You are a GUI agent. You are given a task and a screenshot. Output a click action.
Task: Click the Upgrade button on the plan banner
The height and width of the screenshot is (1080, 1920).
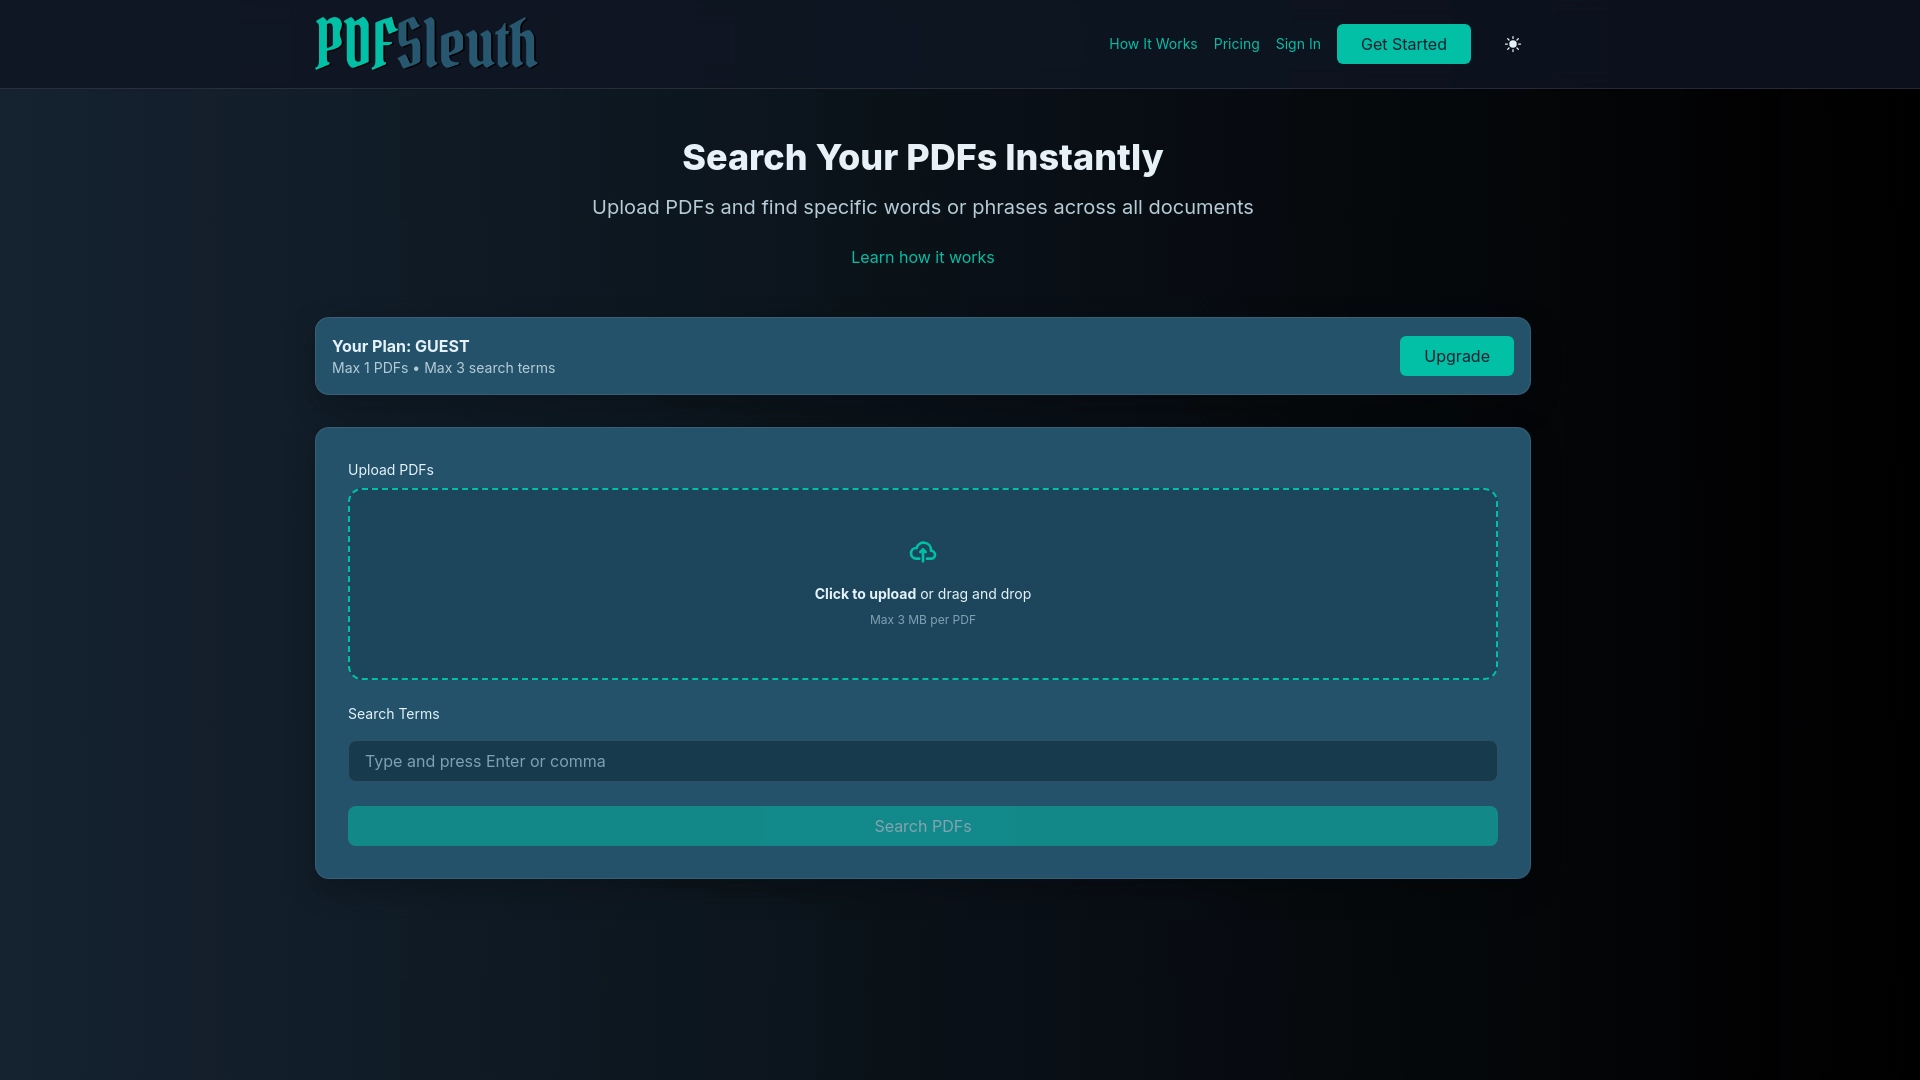(x=1456, y=356)
